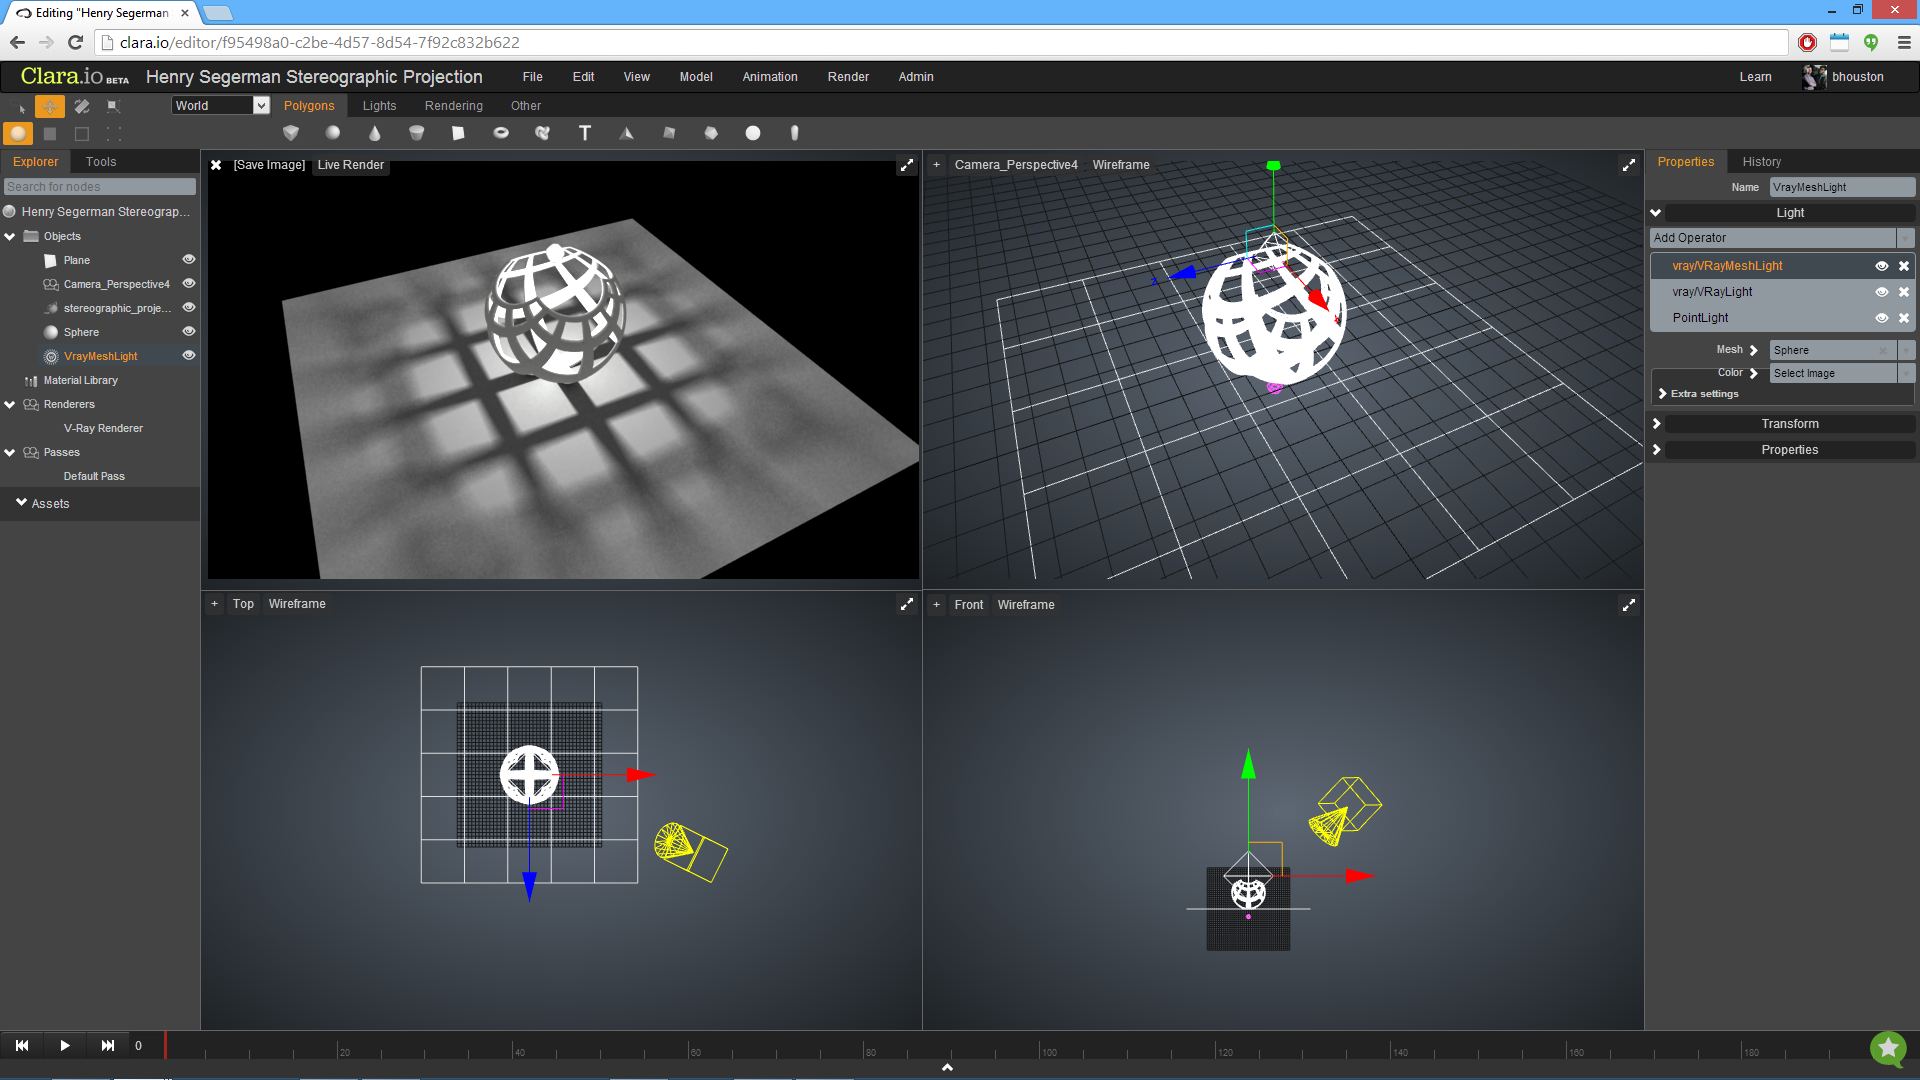Select the text tool icon in toolbar

[585, 132]
